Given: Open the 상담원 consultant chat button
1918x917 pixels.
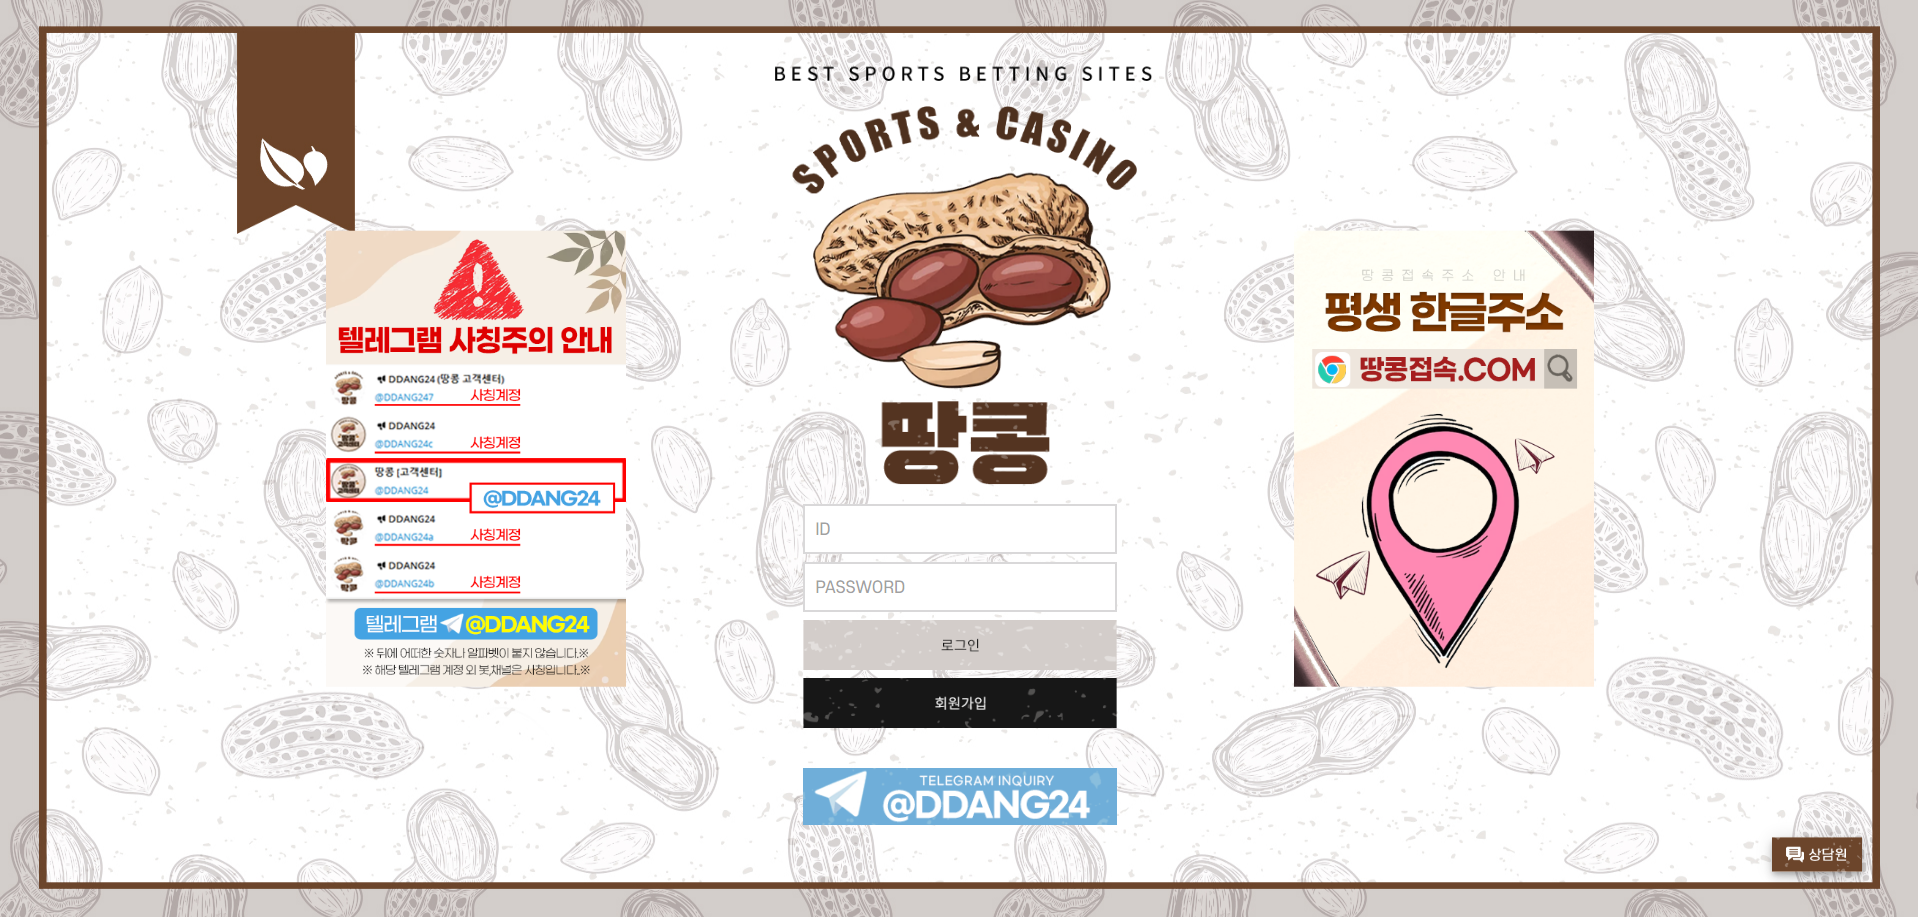Looking at the screenshot, I should [1816, 854].
